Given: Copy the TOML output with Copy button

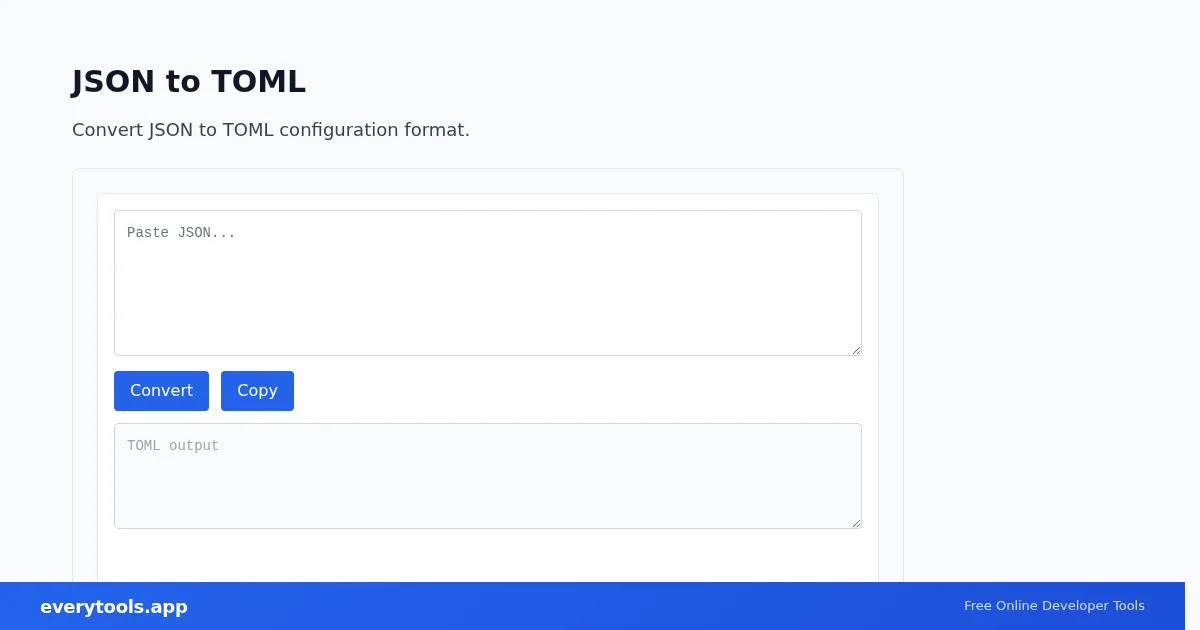Looking at the screenshot, I should click(x=257, y=391).
